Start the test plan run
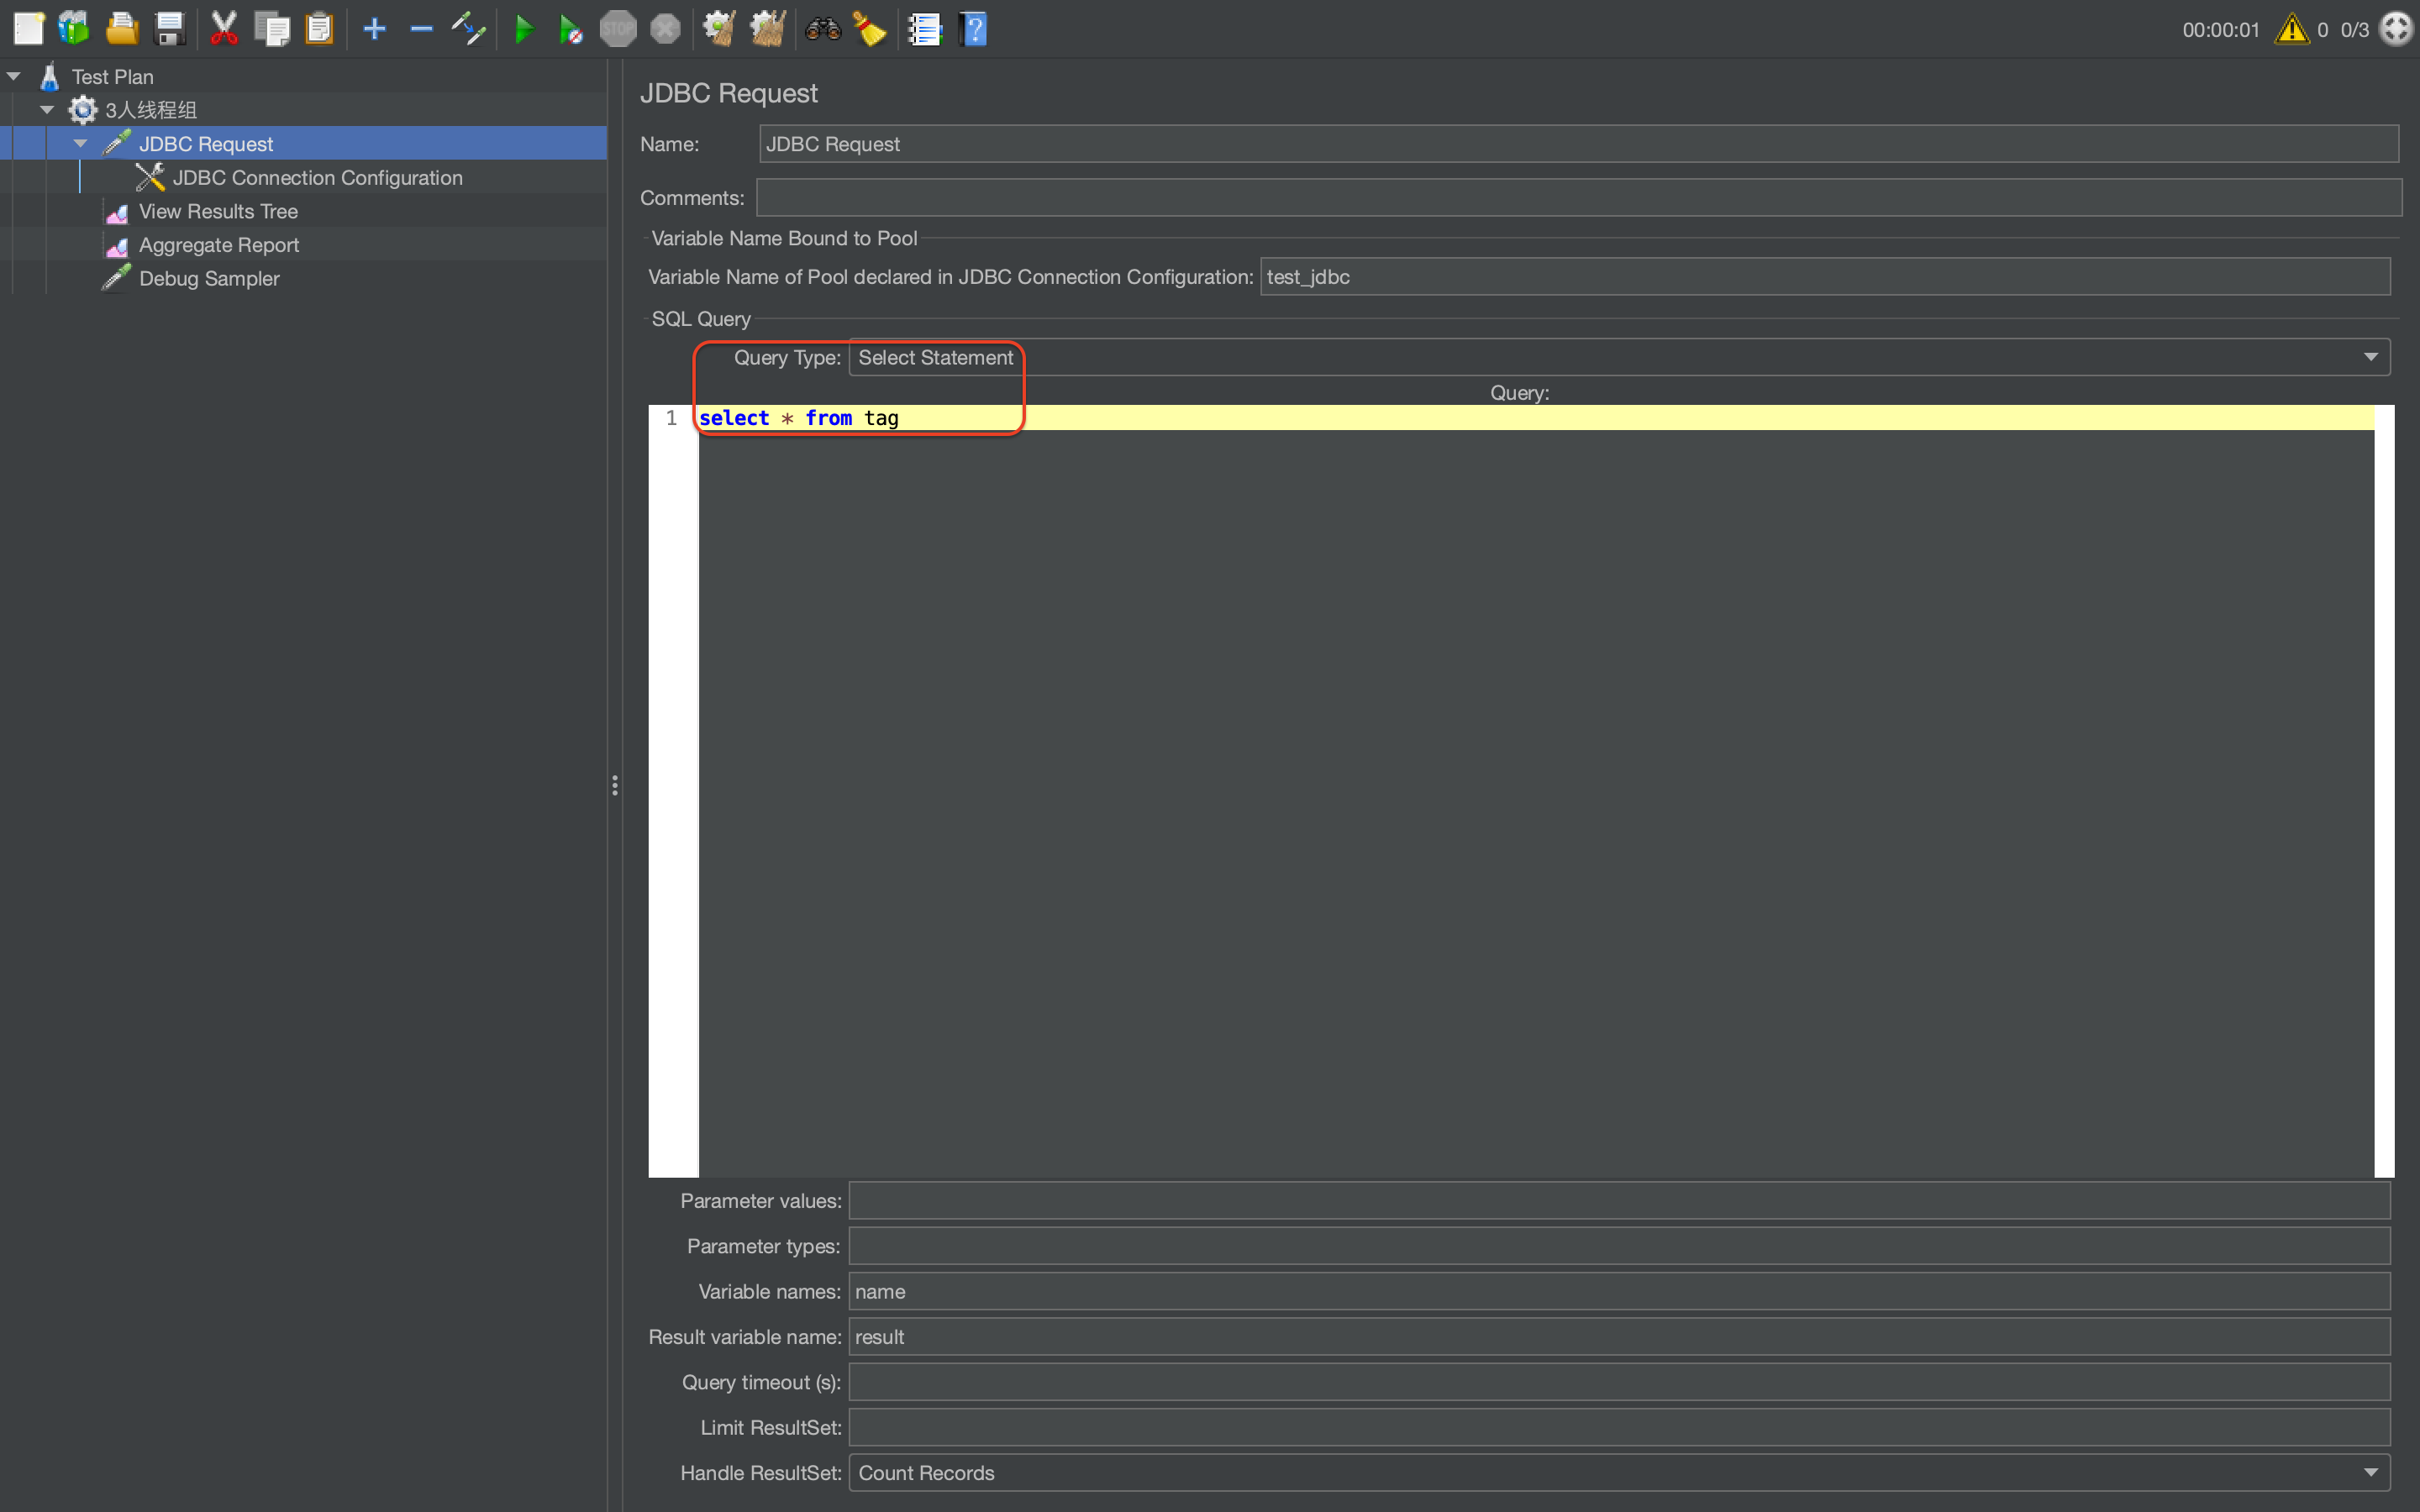The image size is (2420, 1512). tap(524, 28)
